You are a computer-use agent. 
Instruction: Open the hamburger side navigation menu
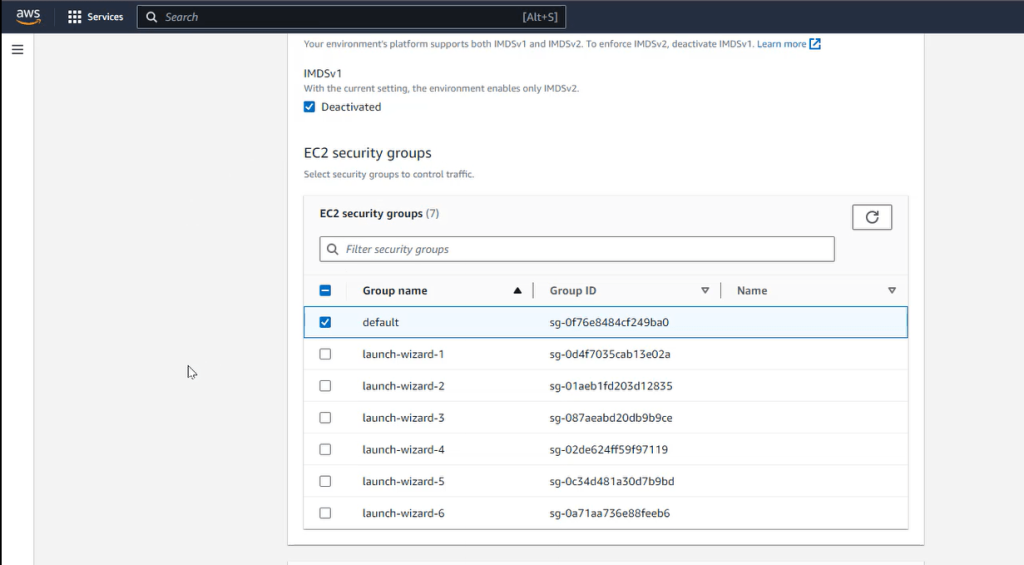pyautogui.click(x=17, y=50)
